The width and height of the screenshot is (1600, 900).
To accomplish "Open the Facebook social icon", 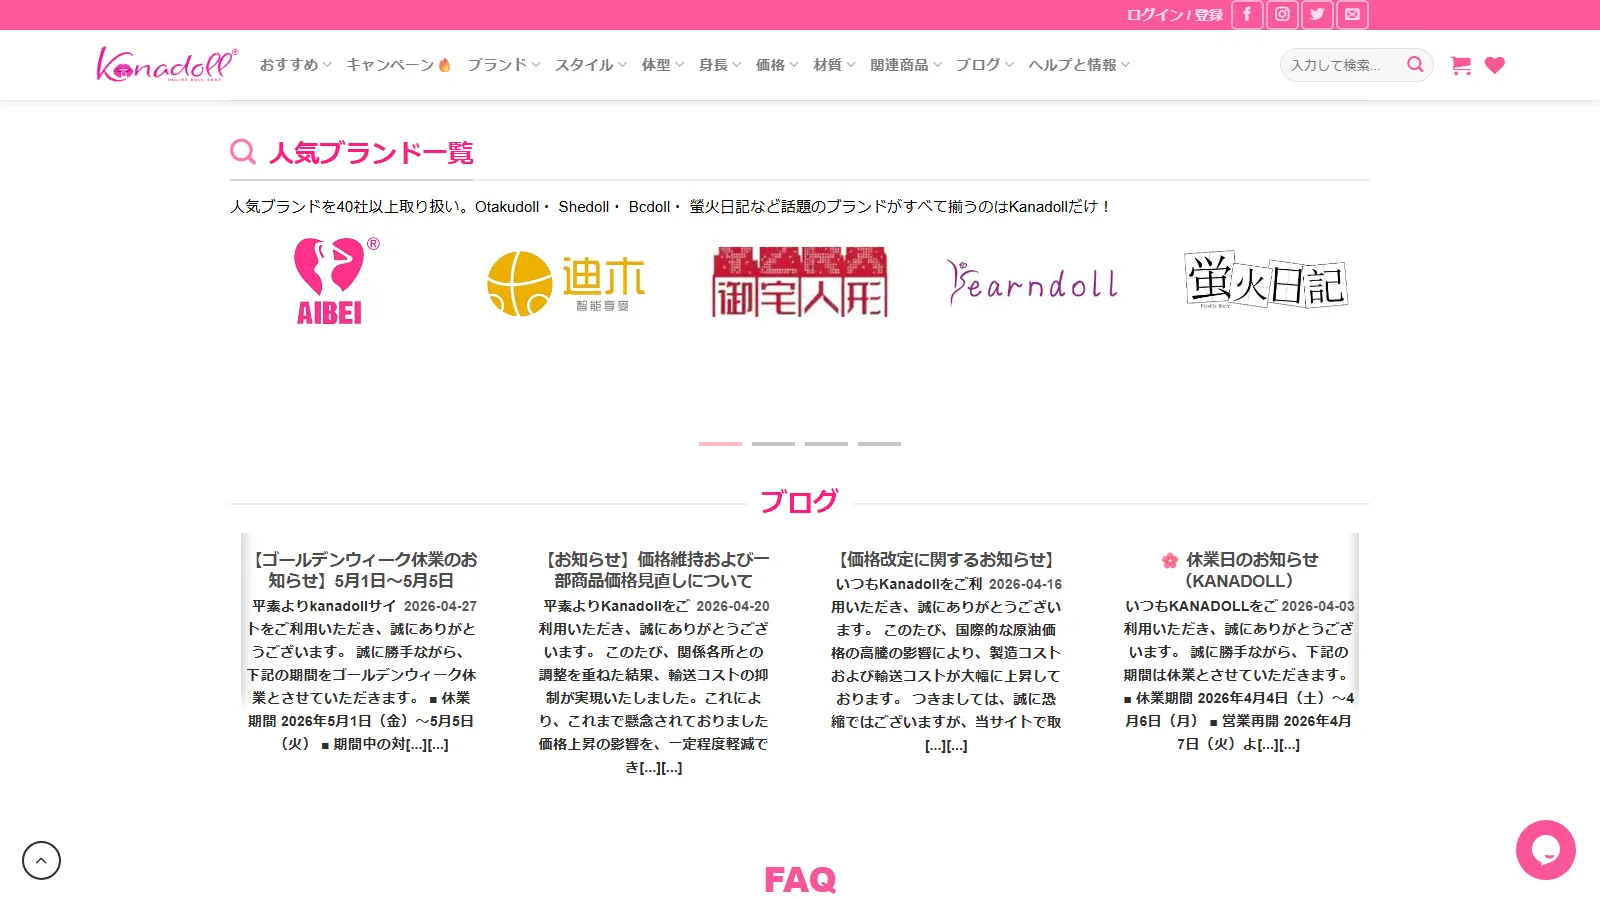I will [1247, 15].
